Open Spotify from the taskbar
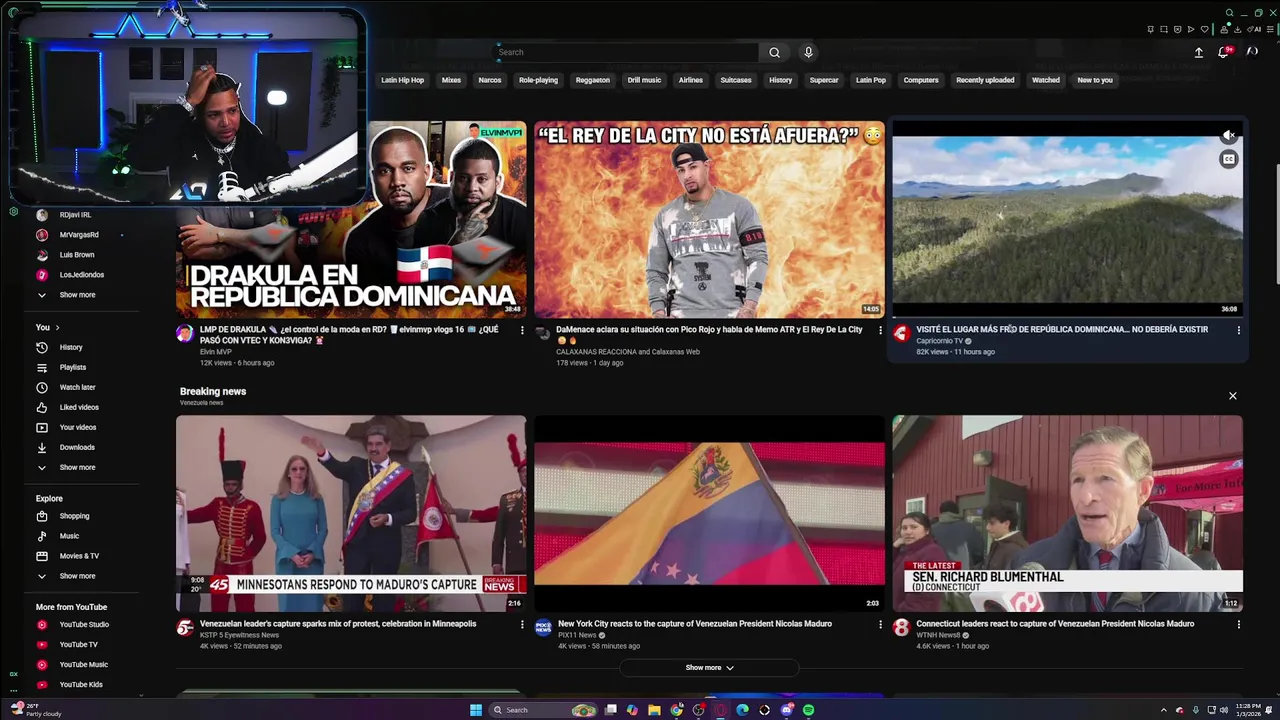The image size is (1280, 720). (x=808, y=710)
